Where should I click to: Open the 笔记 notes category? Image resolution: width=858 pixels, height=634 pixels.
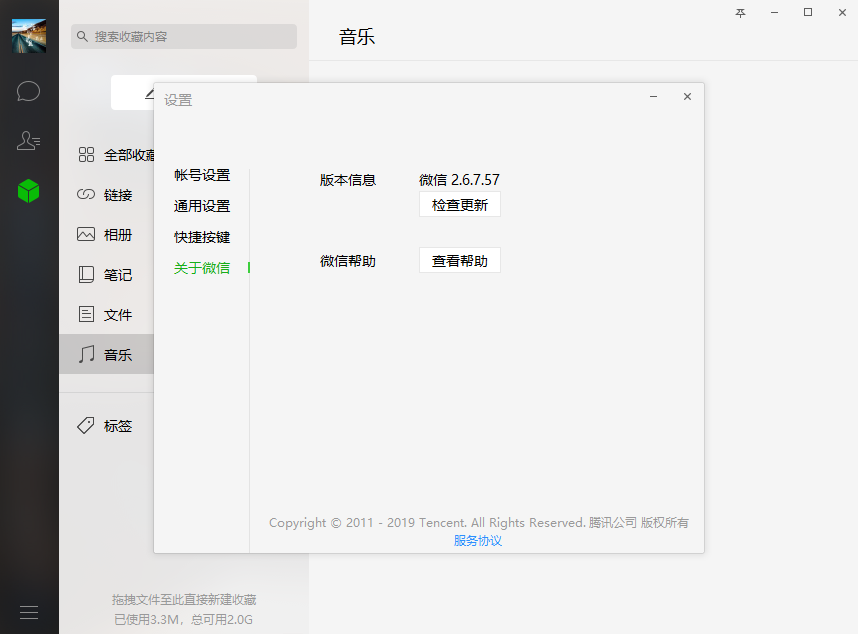[107, 275]
